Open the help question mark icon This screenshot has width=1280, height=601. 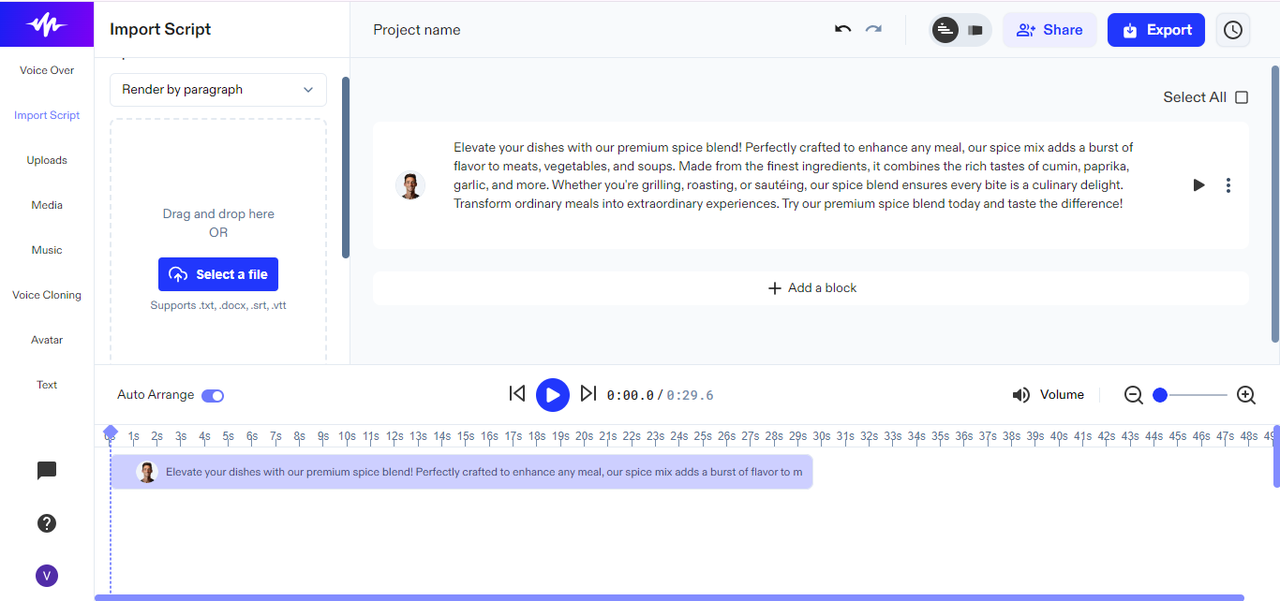[46, 523]
